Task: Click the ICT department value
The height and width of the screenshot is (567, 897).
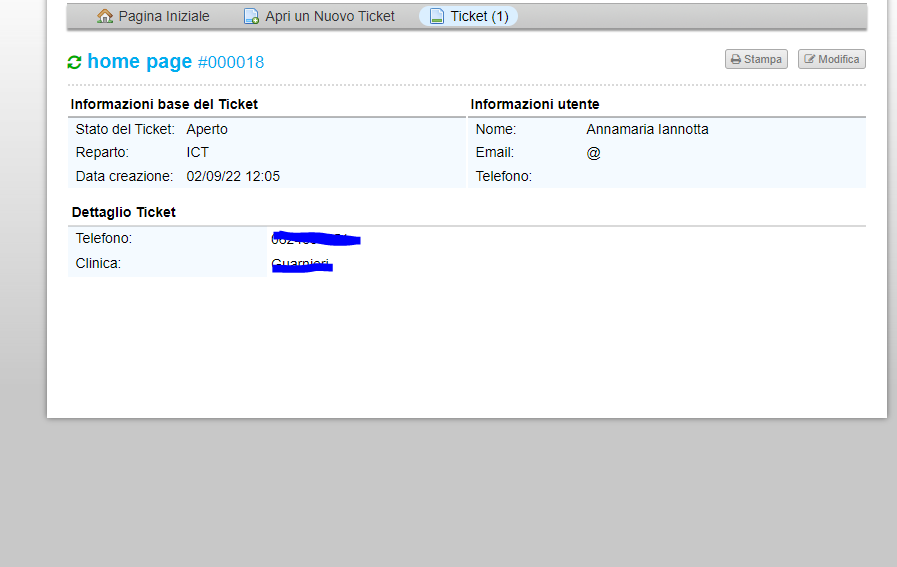Action: click(197, 153)
